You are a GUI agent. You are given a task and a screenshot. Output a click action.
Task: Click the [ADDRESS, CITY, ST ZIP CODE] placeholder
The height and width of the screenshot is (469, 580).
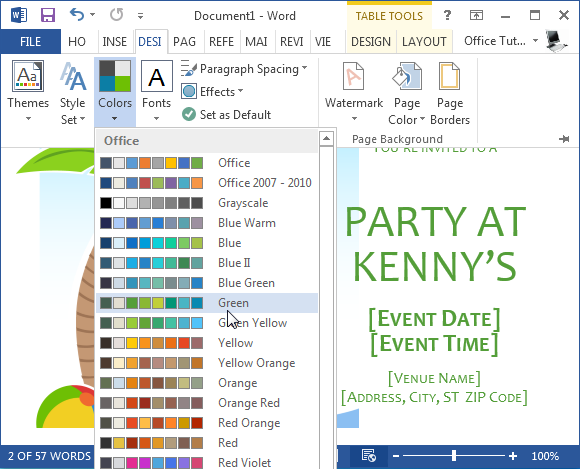tap(434, 398)
